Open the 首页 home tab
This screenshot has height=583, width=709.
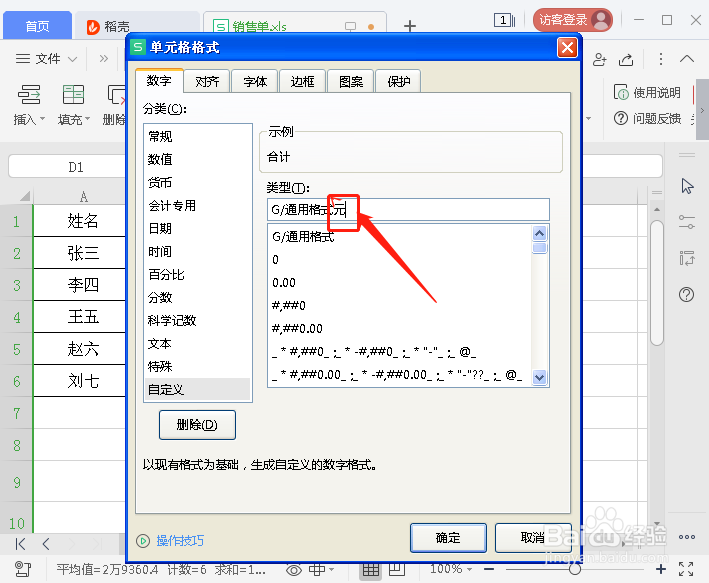37,26
